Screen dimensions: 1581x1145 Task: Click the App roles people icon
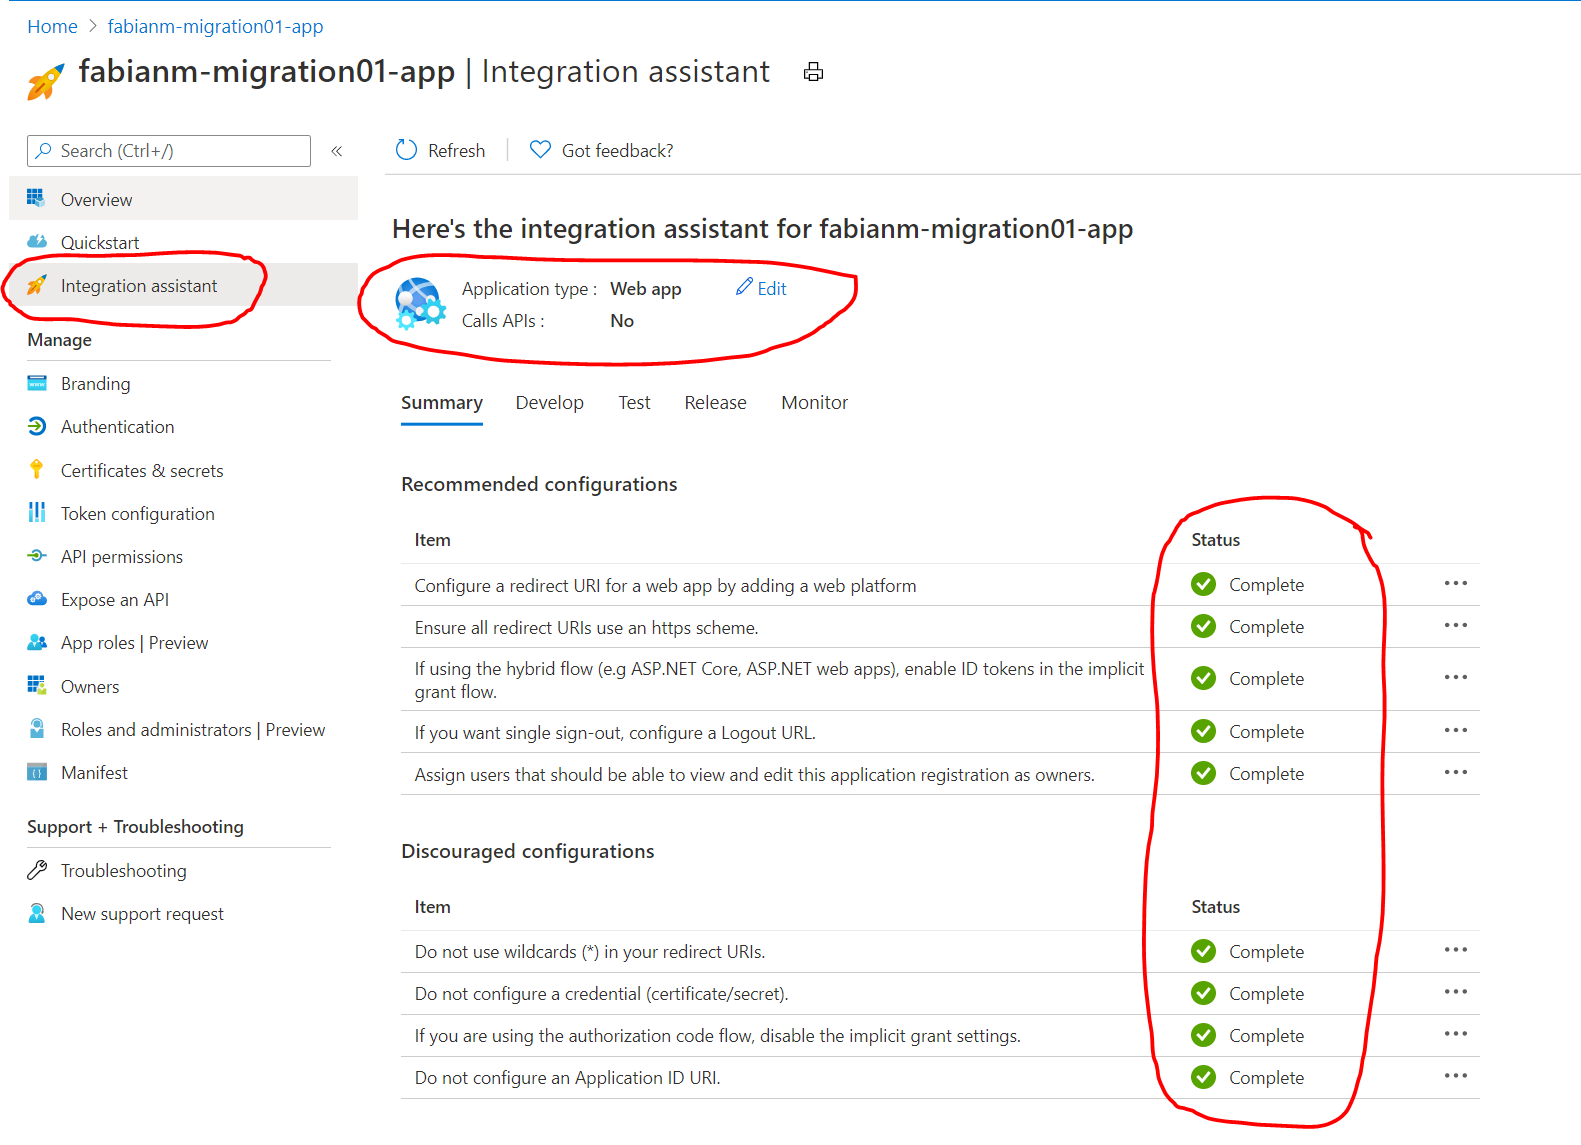(37, 642)
